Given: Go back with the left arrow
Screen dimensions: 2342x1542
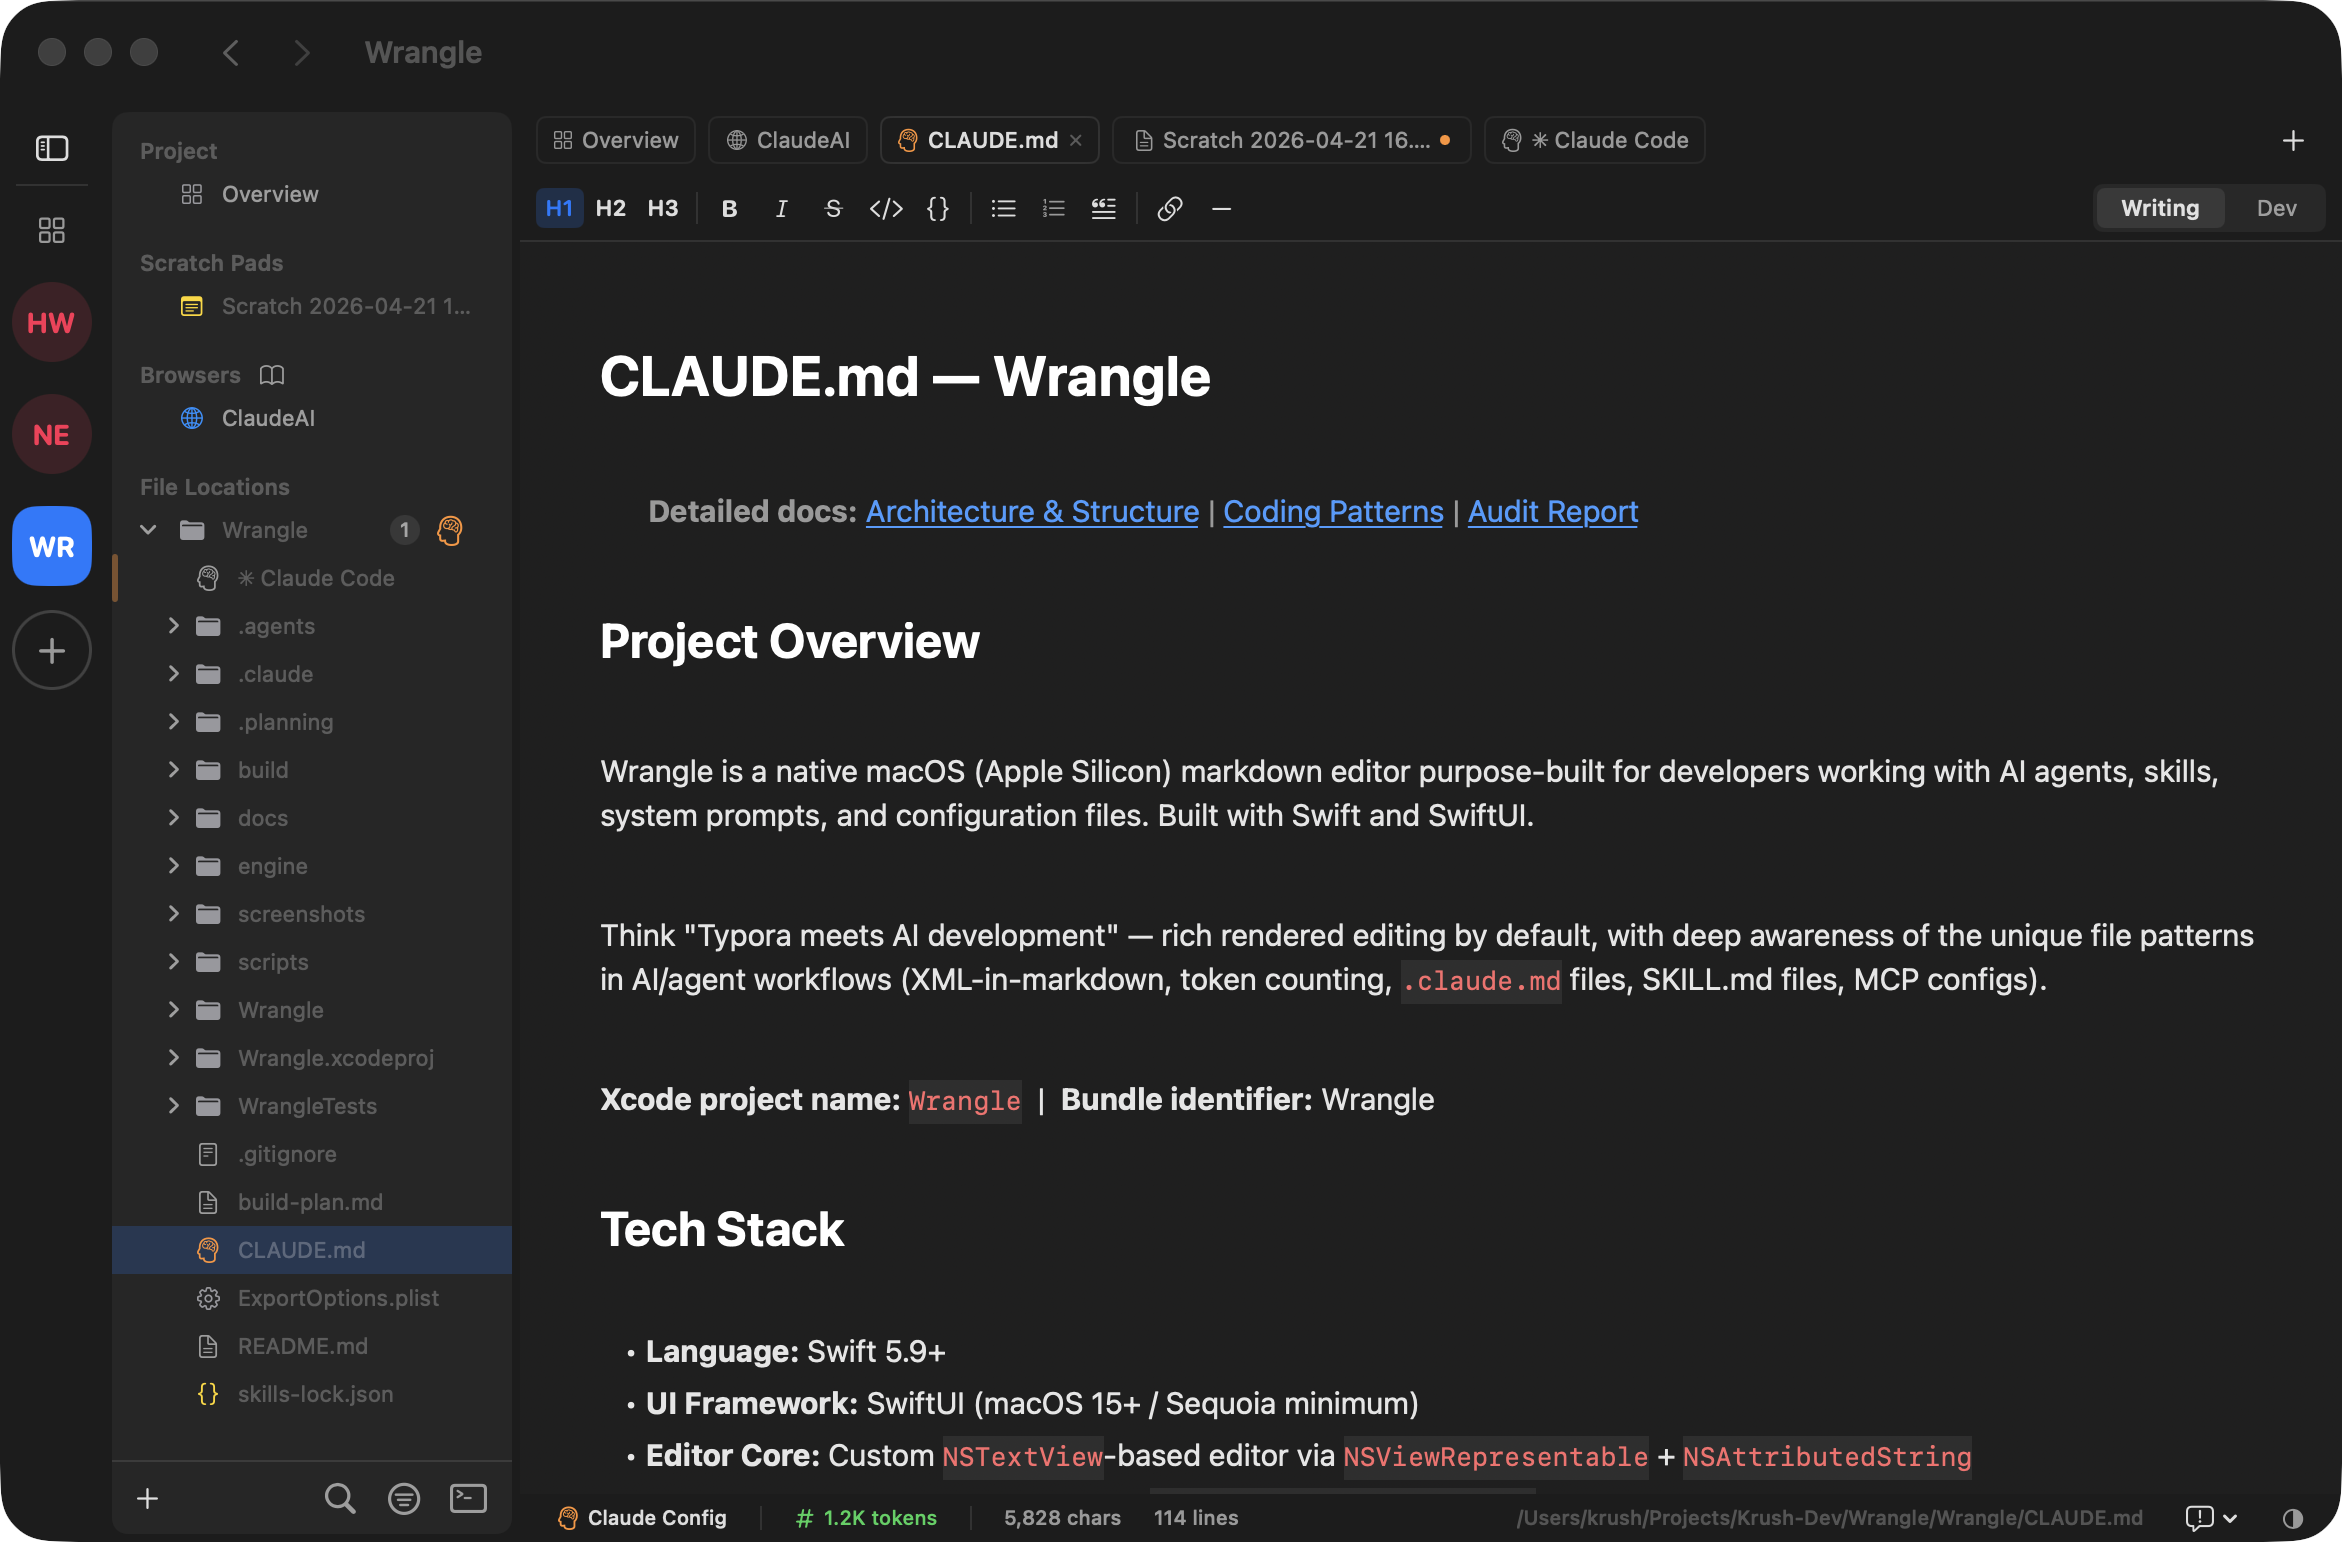Looking at the screenshot, I should (231, 52).
